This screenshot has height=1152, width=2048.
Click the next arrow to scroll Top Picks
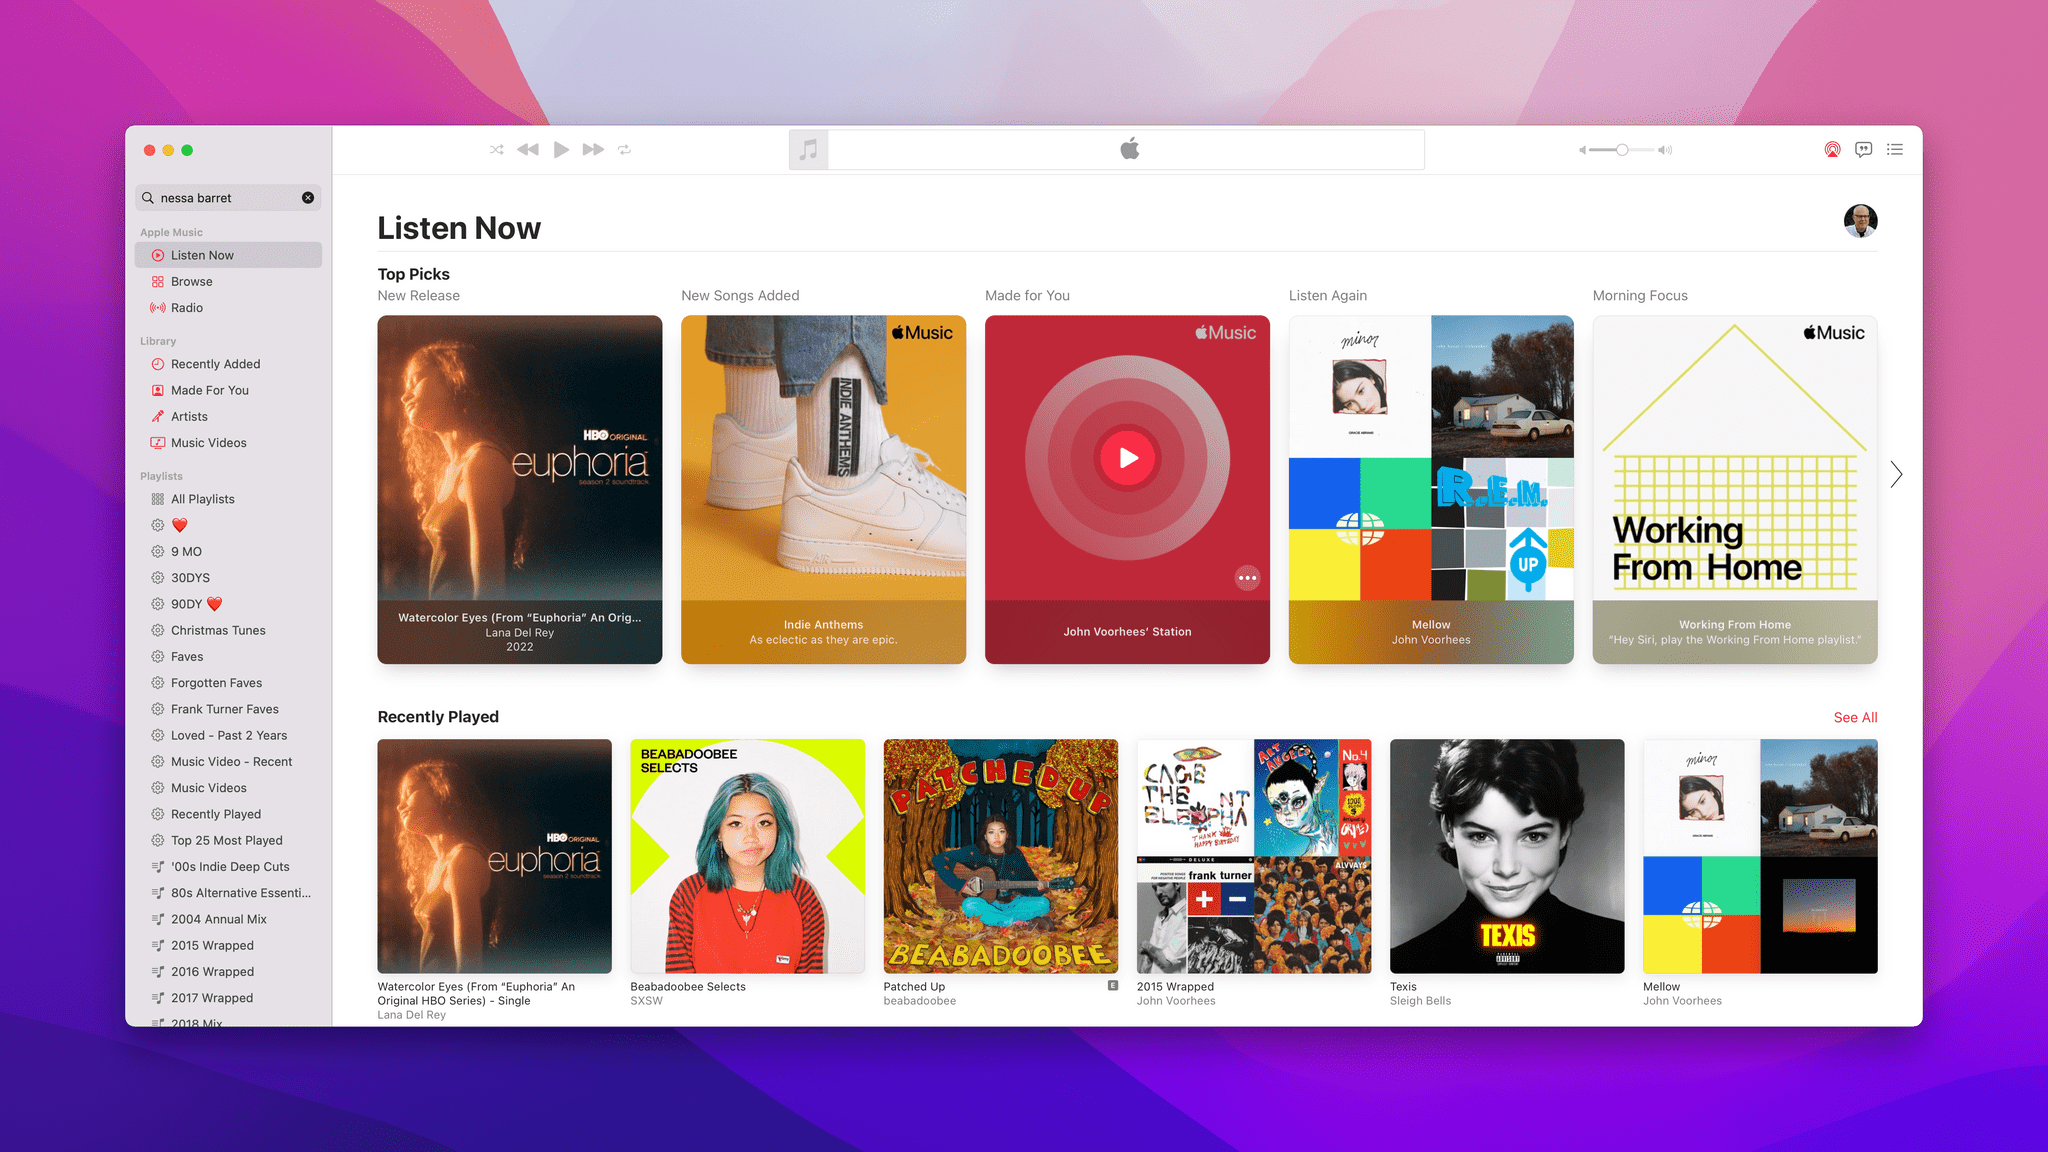click(1895, 475)
